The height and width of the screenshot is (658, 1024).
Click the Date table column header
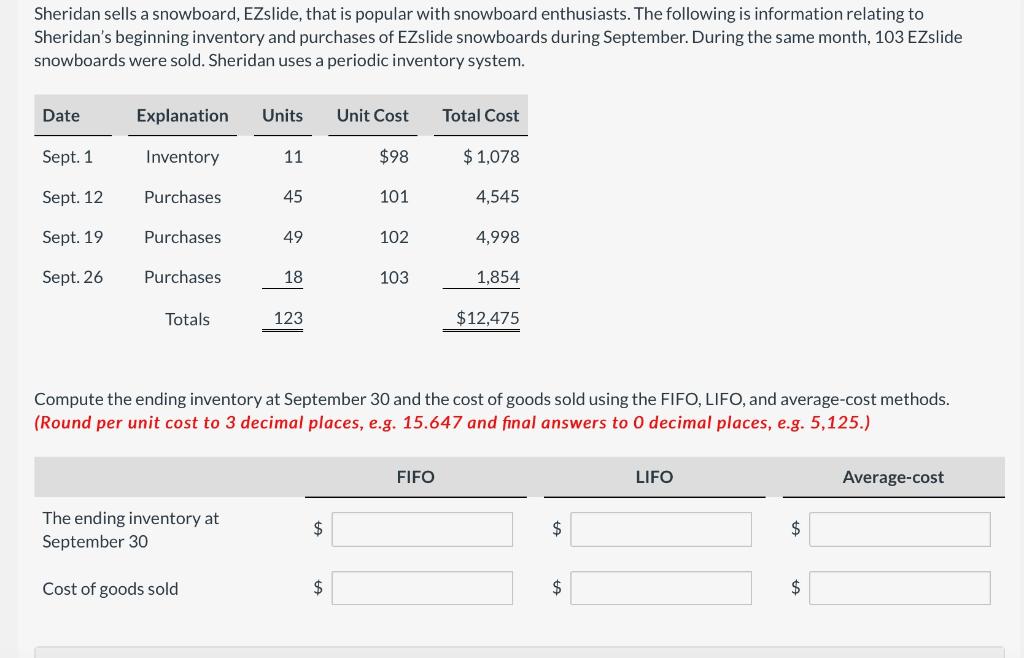(x=61, y=116)
